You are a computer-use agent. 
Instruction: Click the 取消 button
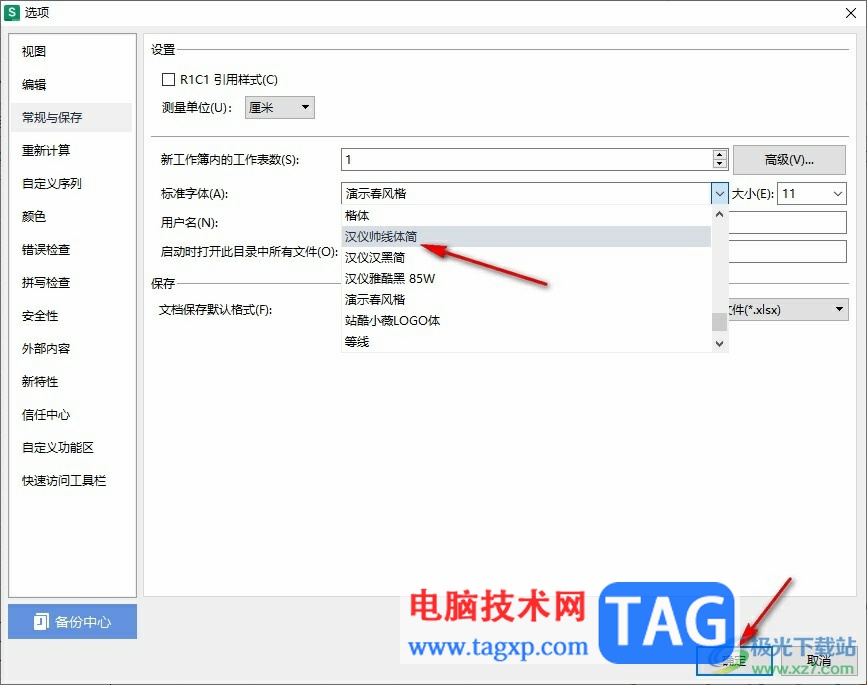pyautogui.click(x=818, y=660)
